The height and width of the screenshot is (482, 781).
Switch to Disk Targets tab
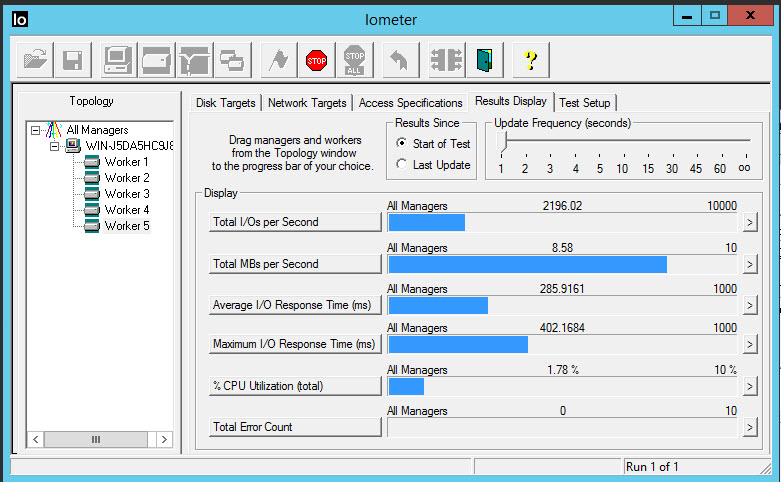point(226,103)
